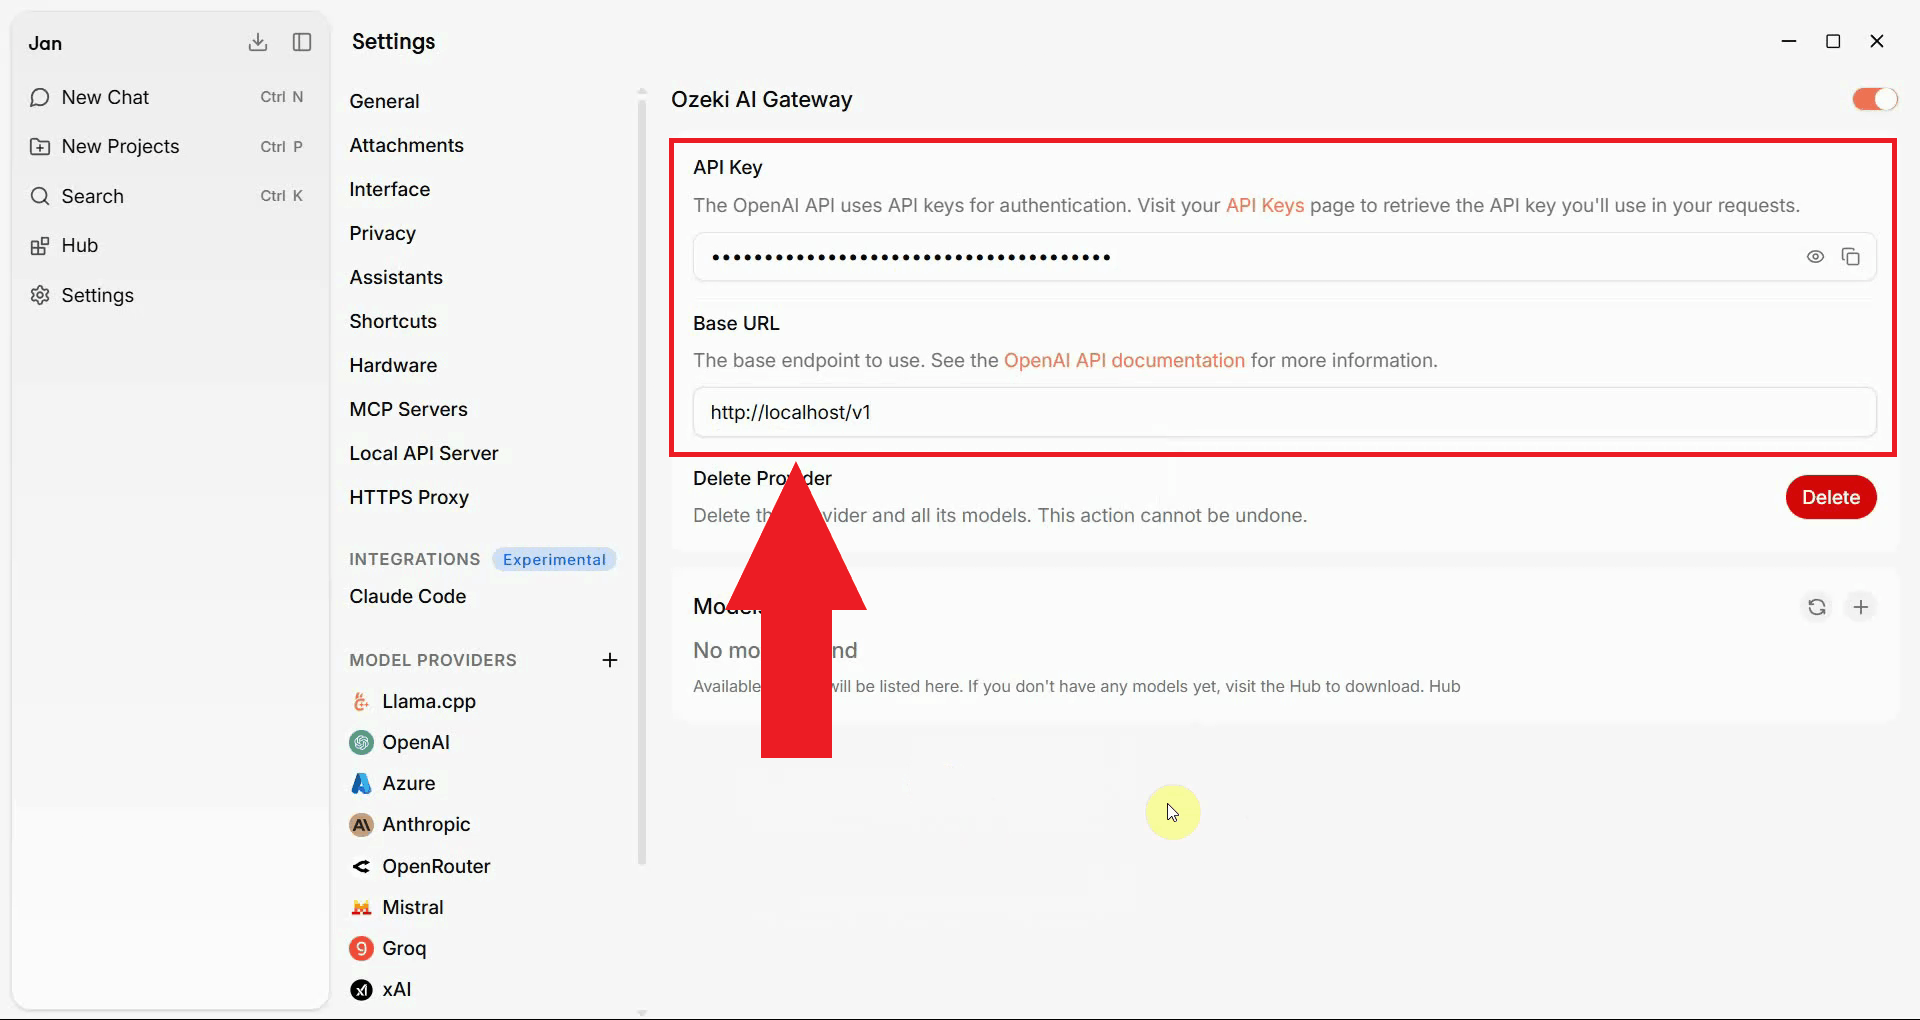This screenshot has height=1020, width=1920.
Task: Disable the Ozeki AI Gateway toggle
Action: pyautogui.click(x=1874, y=99)
